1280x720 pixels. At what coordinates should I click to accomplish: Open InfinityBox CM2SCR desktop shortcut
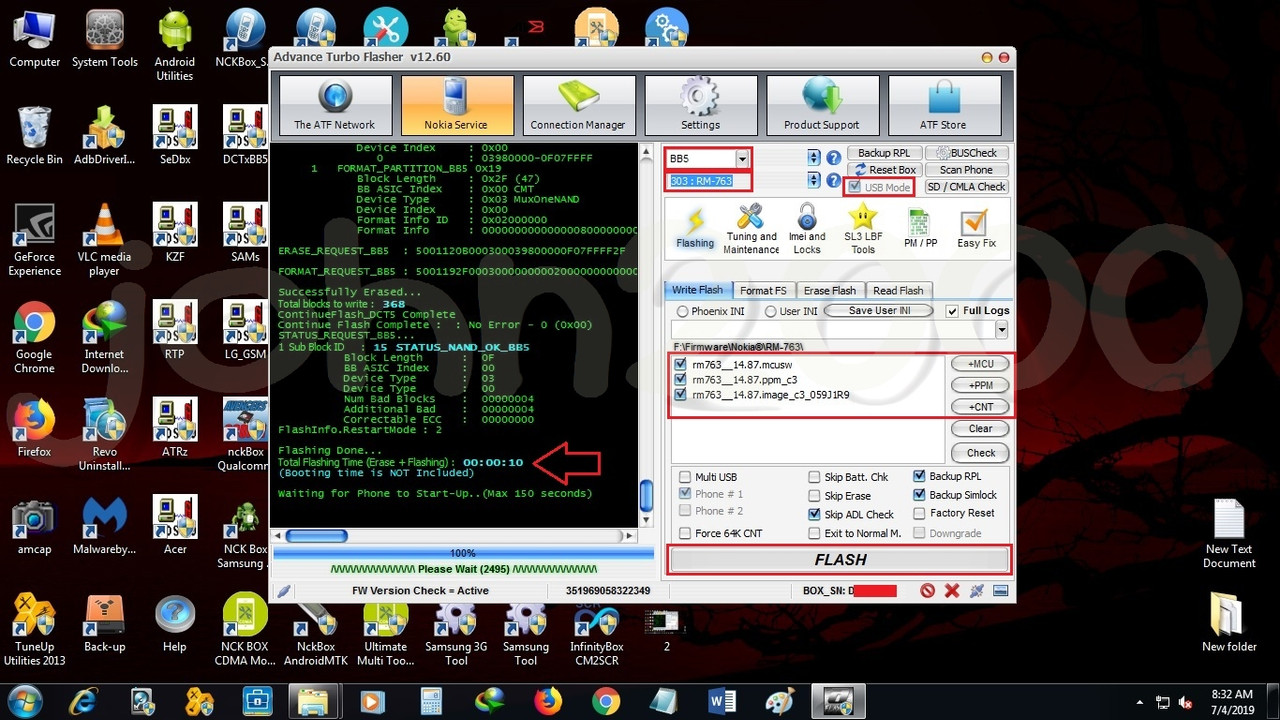(x=598, y=634)
